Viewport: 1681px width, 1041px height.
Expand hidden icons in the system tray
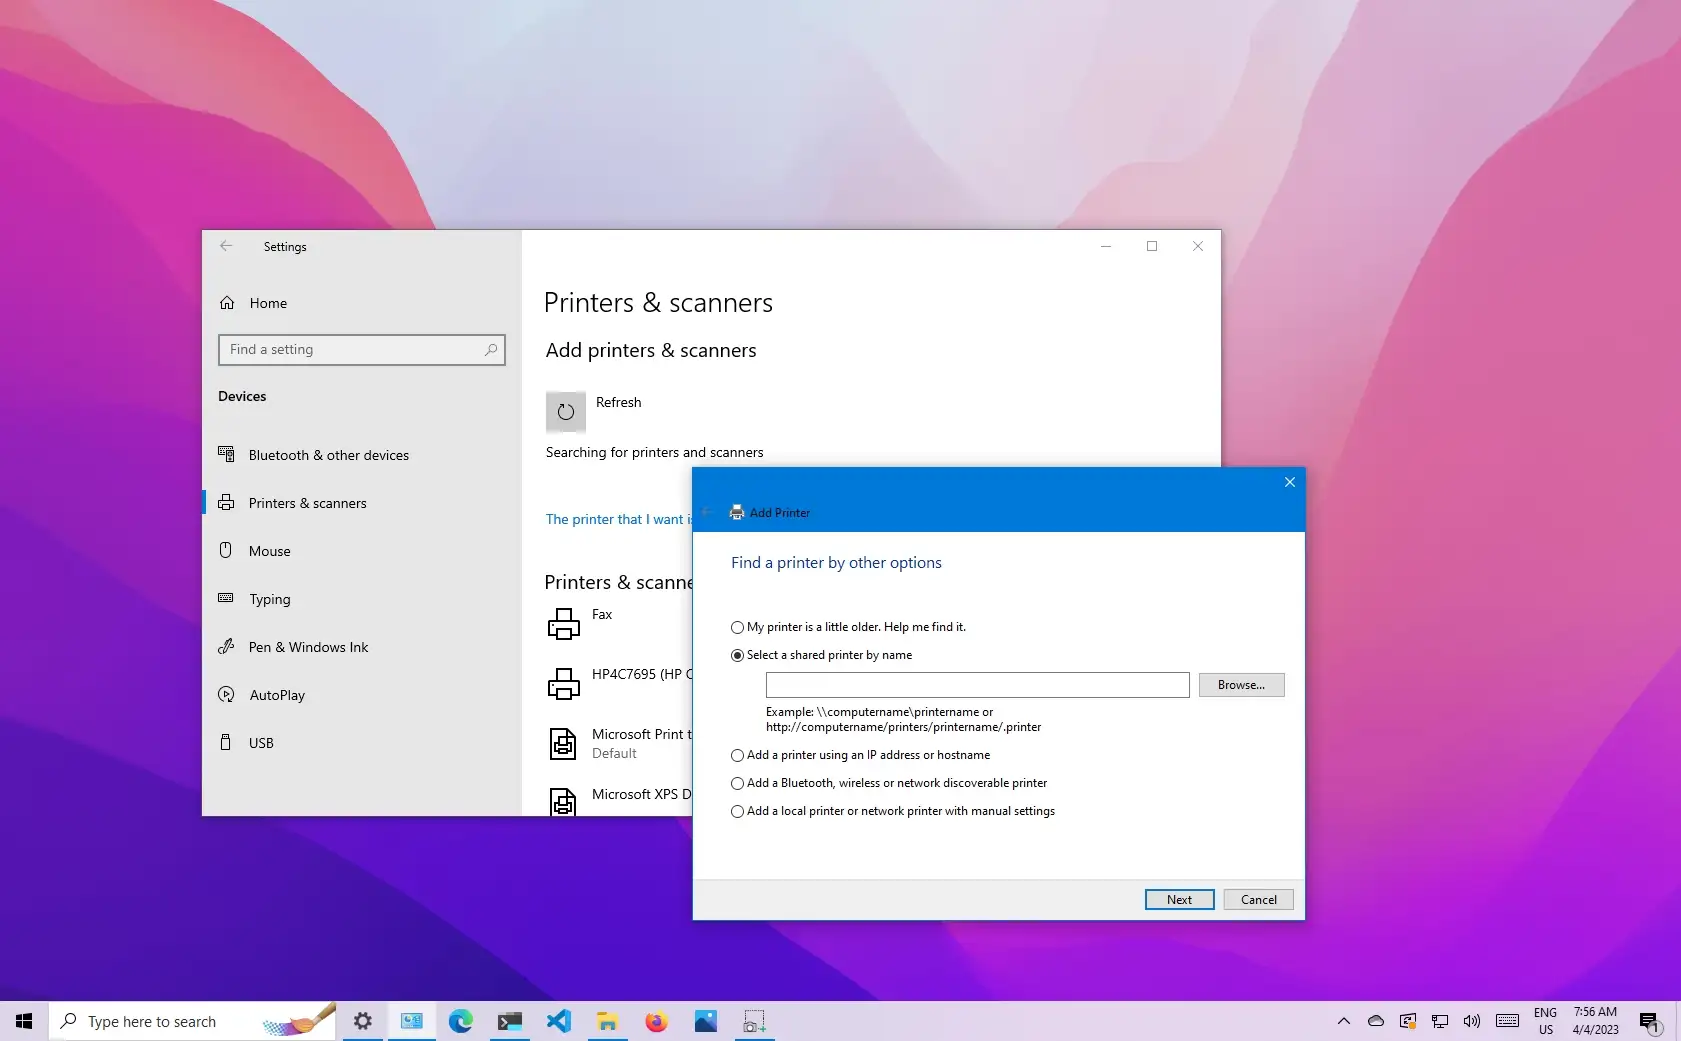point(1343,1021)
